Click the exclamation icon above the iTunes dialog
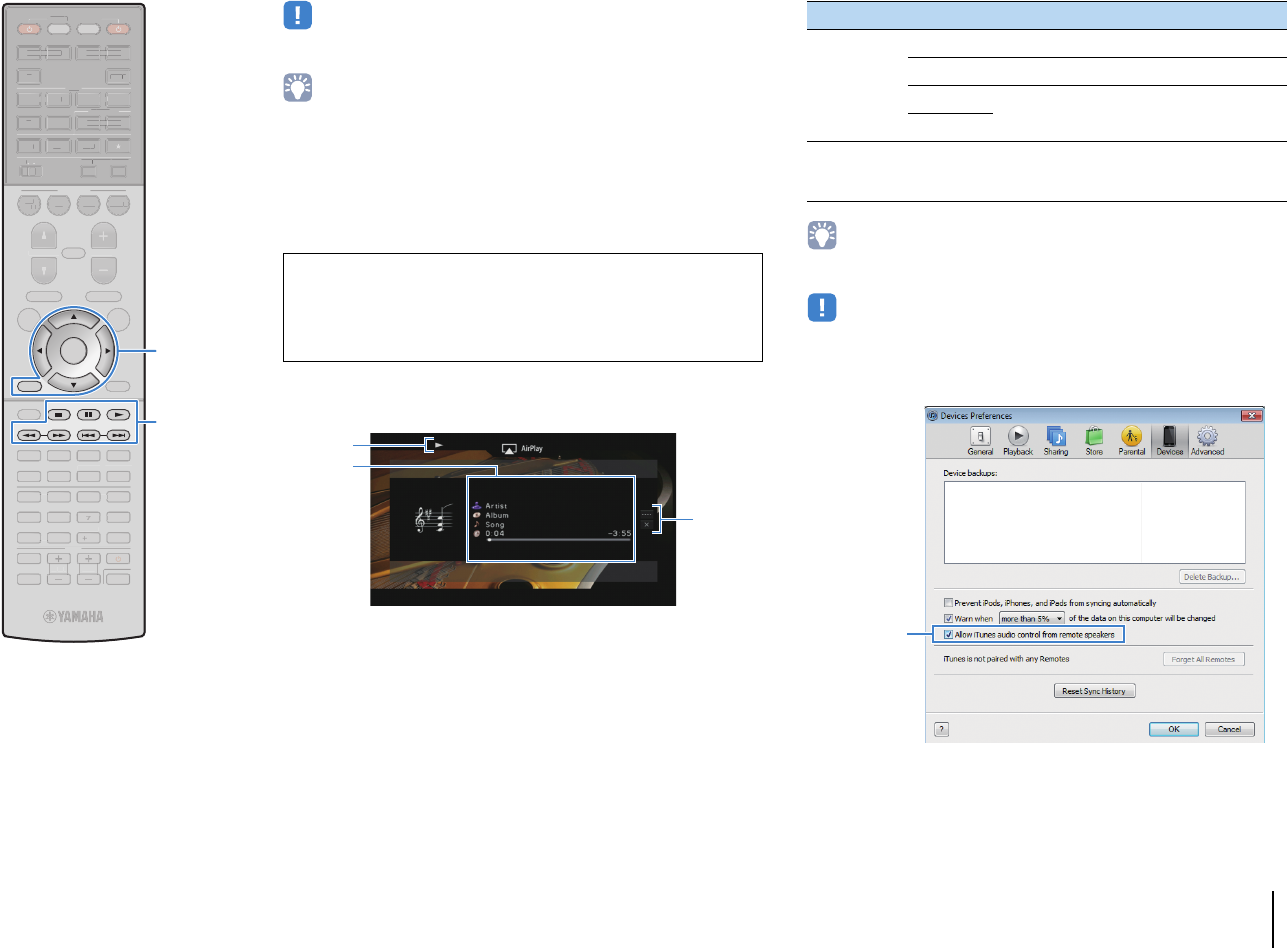The image size is (1287, 948). pyautogui.click(x=821, y=306)
